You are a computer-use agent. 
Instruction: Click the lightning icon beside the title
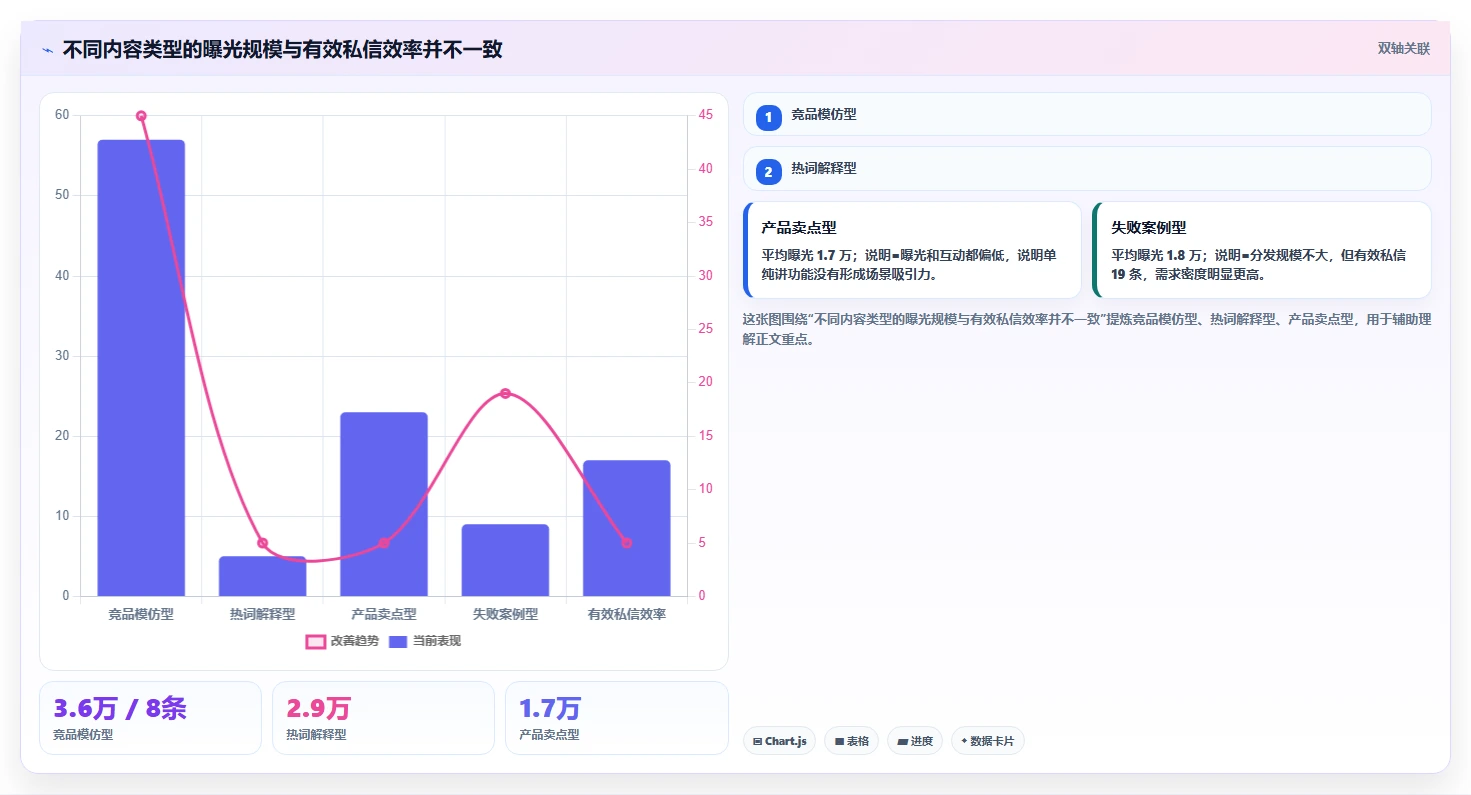tap(47, 49)
